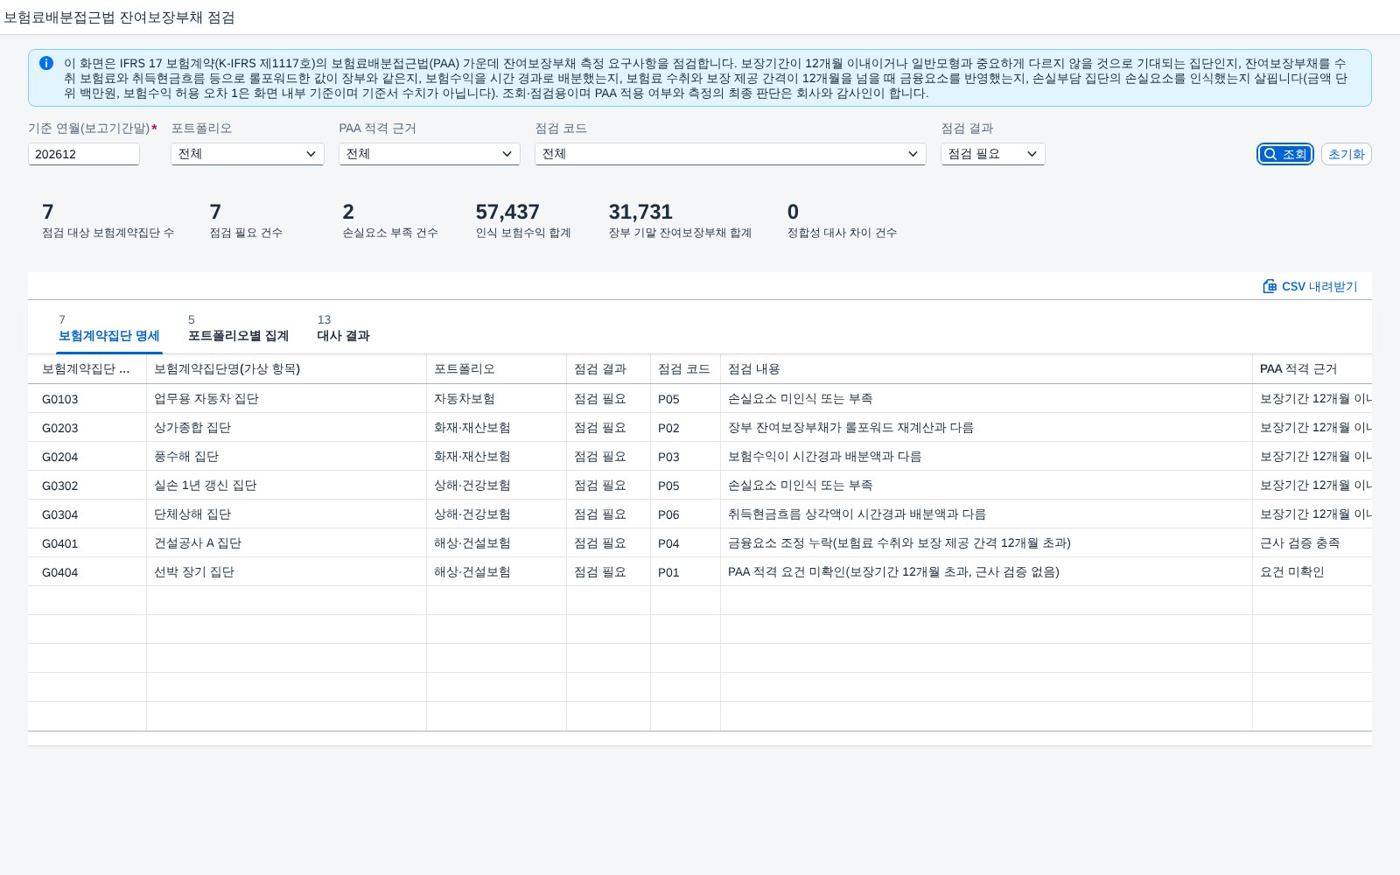Download the table via CSV 내려받기
The image size is (1400, 875).
tap(1310, 286)
